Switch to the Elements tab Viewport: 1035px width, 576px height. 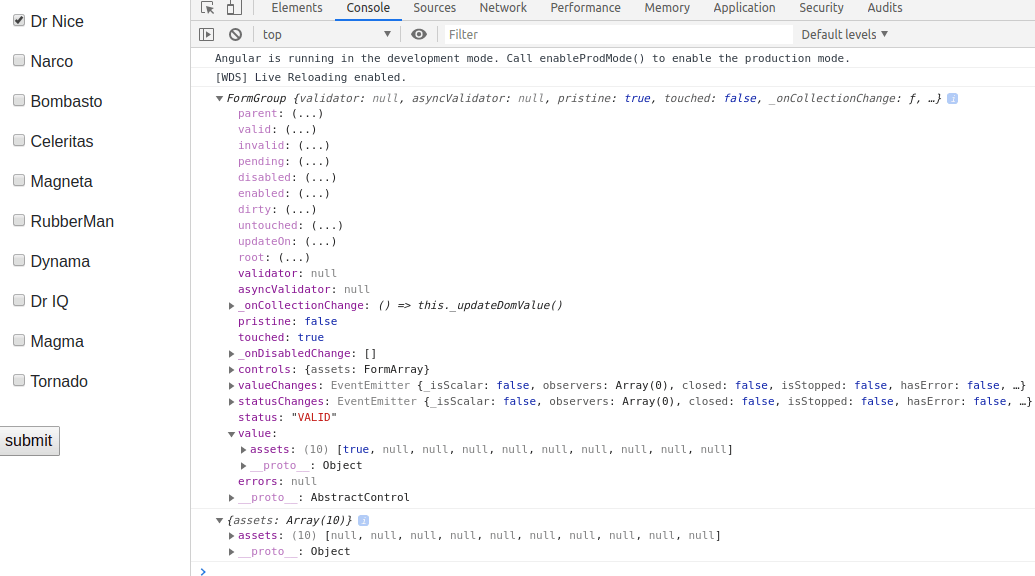[296, 8]
